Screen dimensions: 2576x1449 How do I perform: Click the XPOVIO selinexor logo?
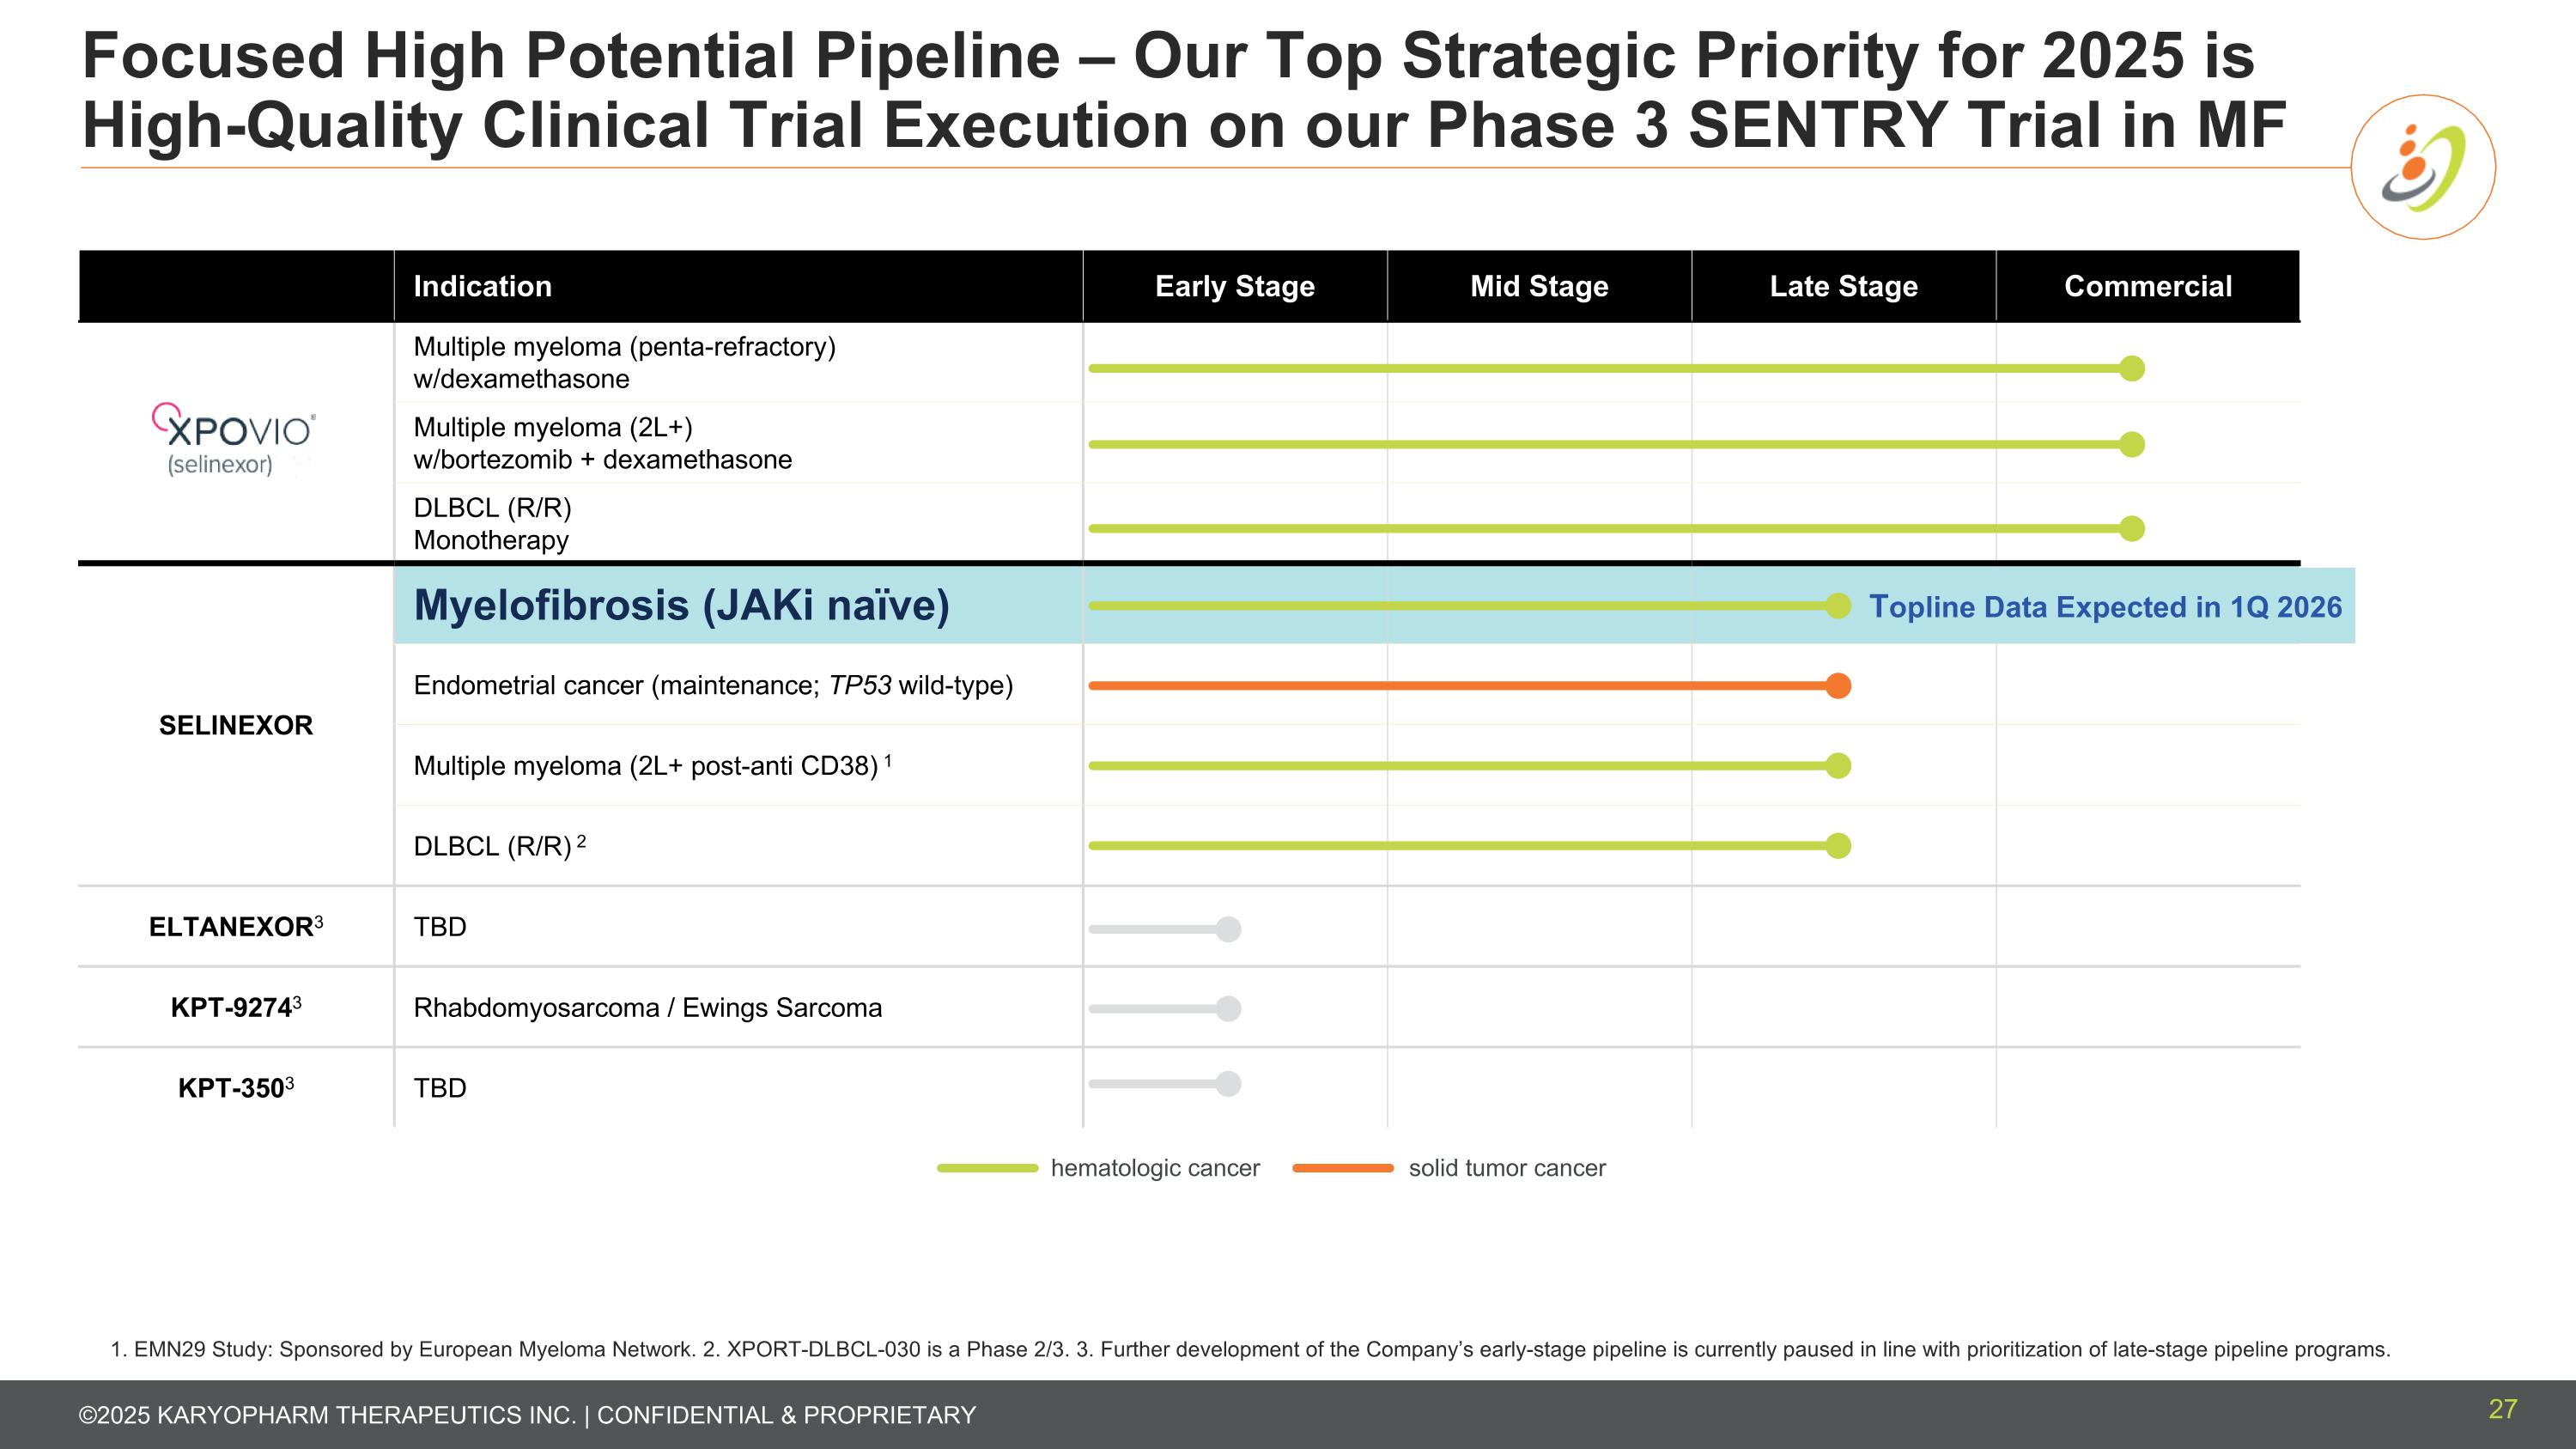[234, 440]
